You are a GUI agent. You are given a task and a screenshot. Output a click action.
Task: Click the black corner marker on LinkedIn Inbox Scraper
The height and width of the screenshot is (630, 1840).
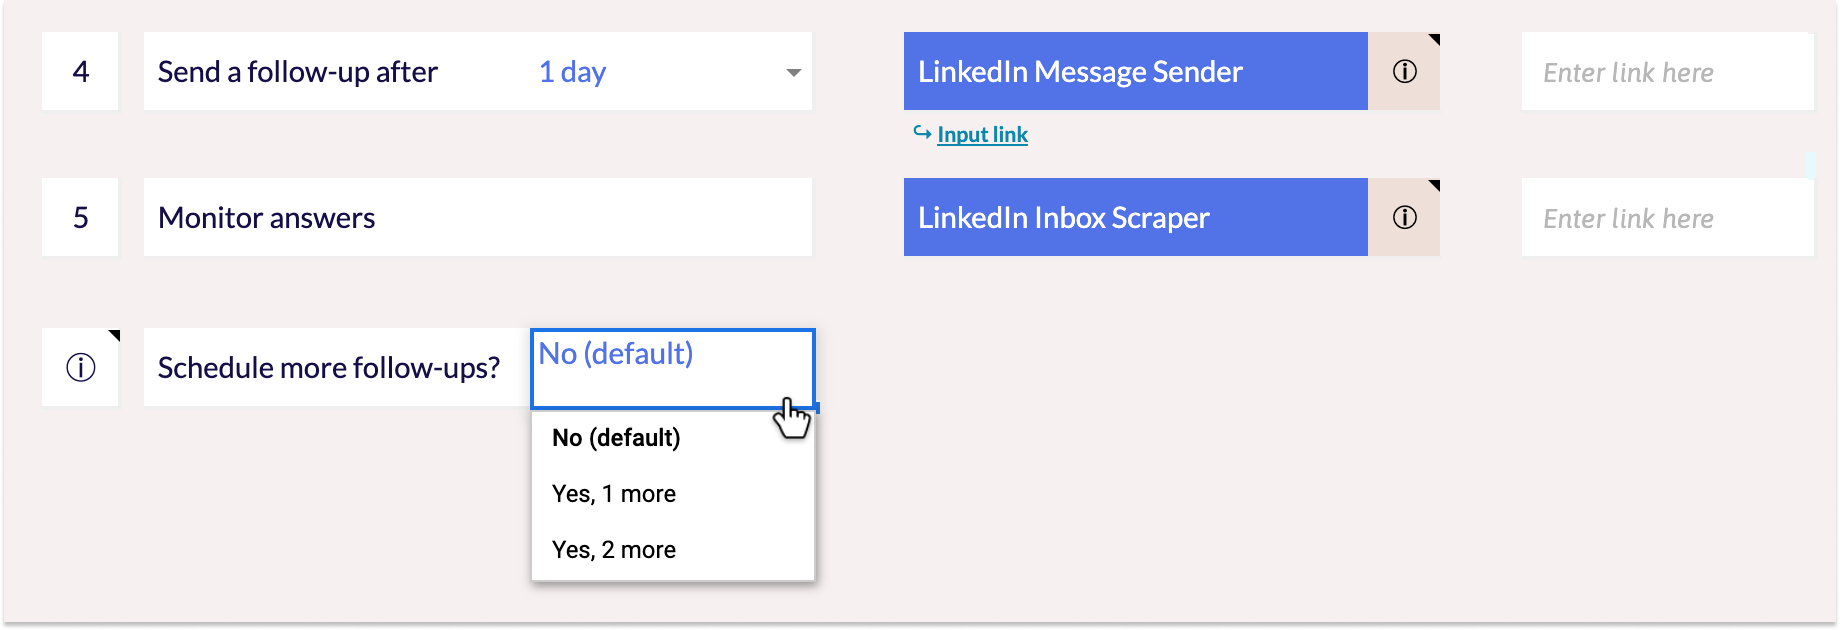tap(1432, 185)
